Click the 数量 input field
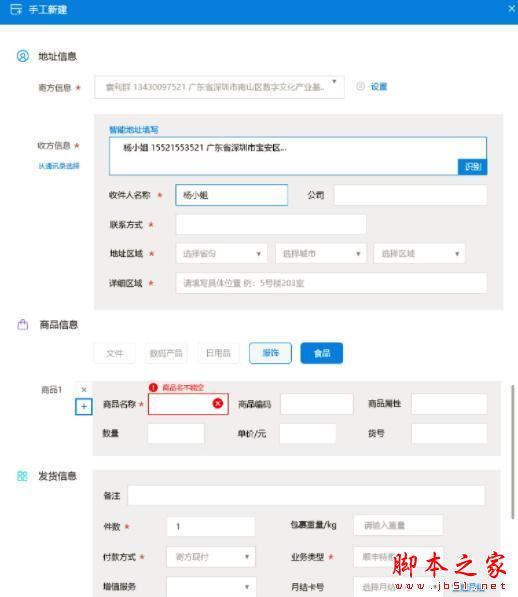The width and height of the screenshot is (518, 597). 175,433
